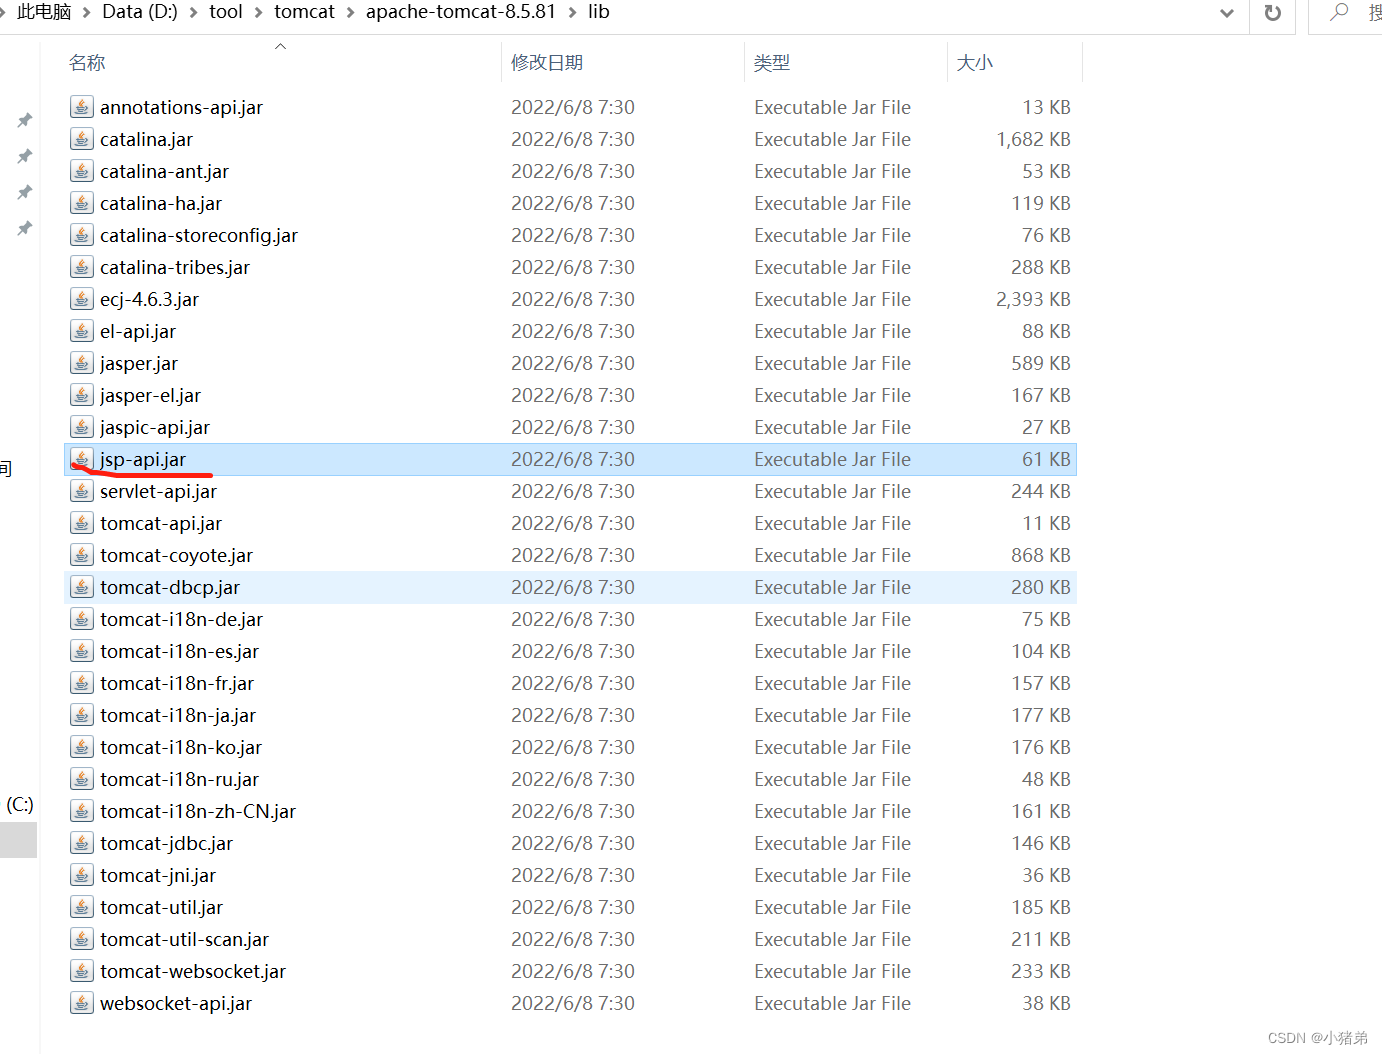Click lib in the breadcrumb path
This screenshot has width=1382, height=1054.
tap(599, 12)
